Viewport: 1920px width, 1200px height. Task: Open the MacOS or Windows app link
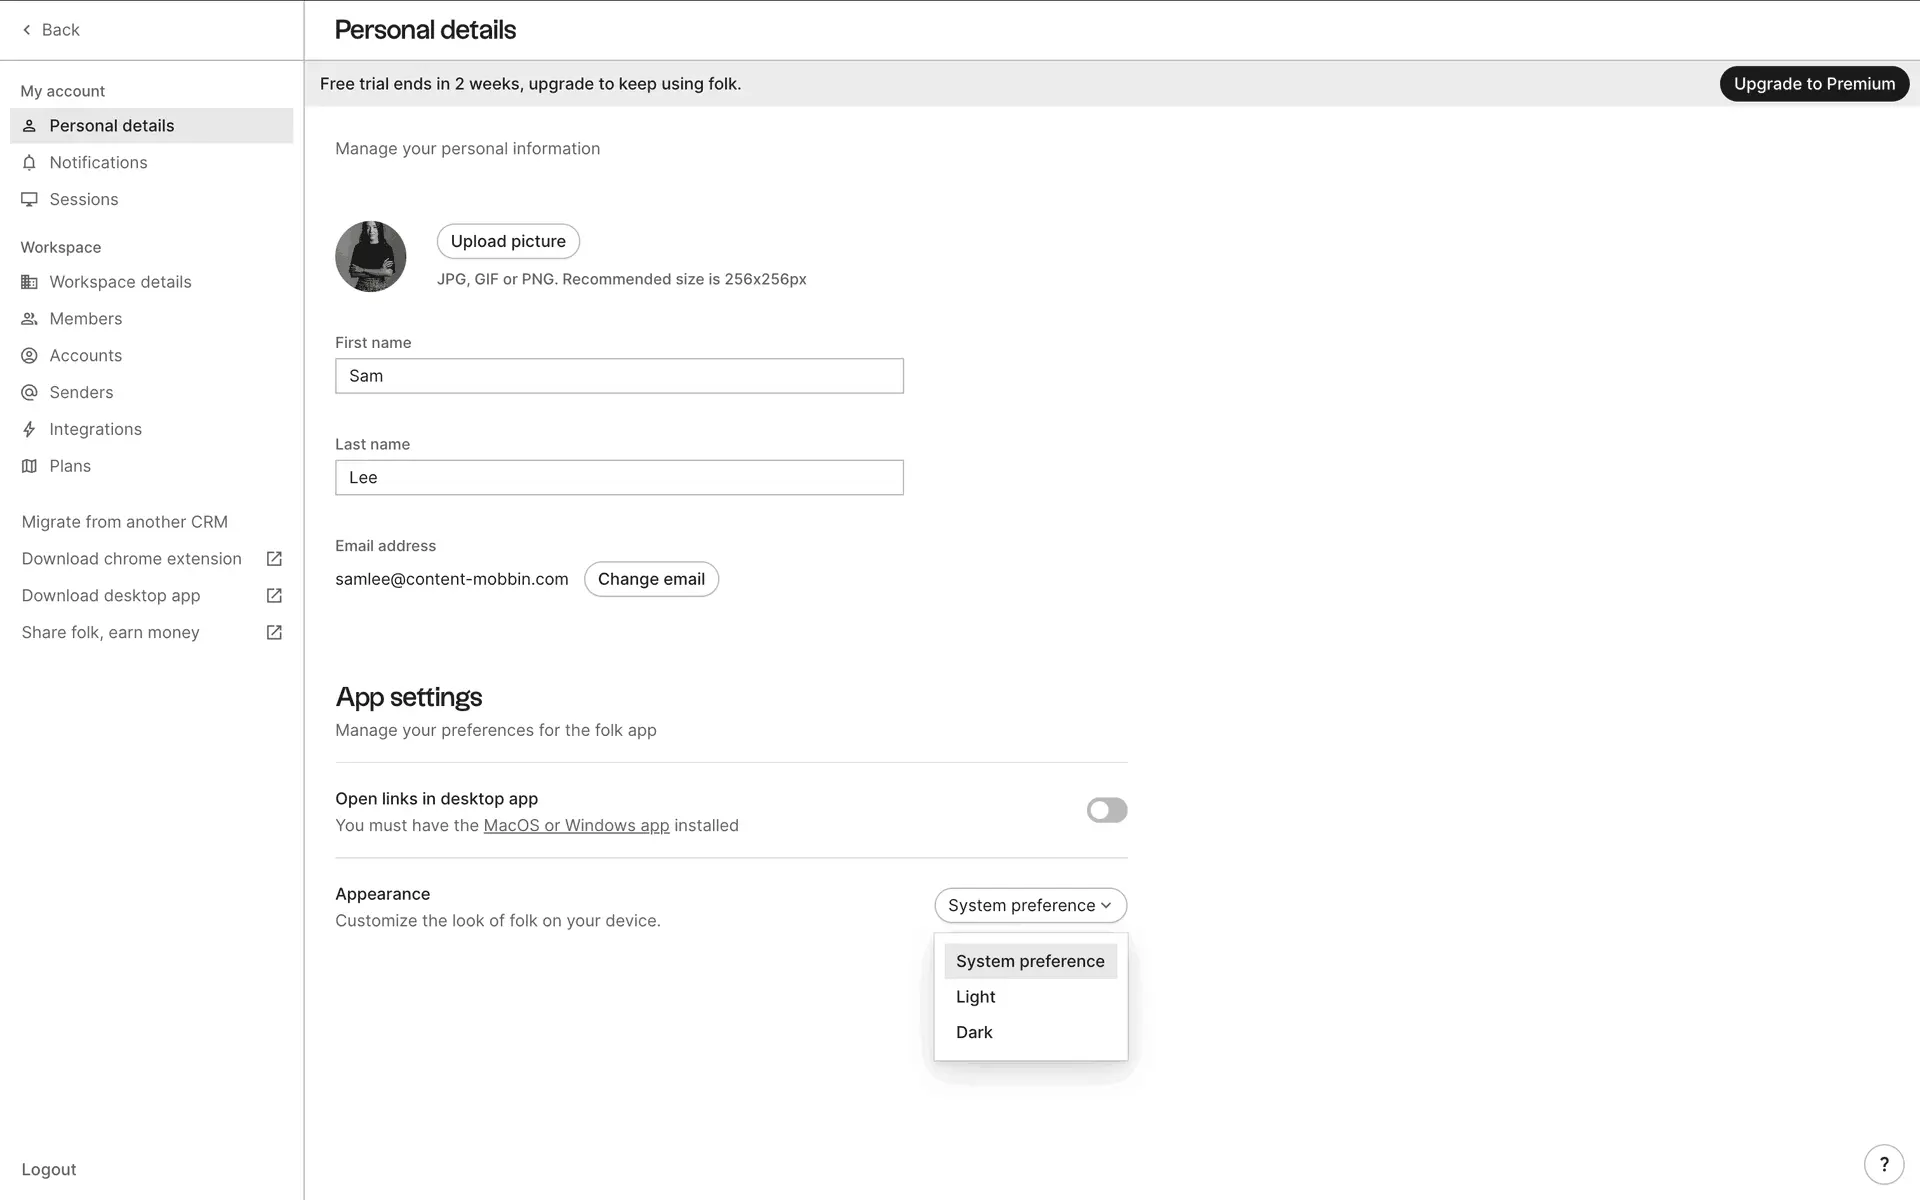point(576,825)
